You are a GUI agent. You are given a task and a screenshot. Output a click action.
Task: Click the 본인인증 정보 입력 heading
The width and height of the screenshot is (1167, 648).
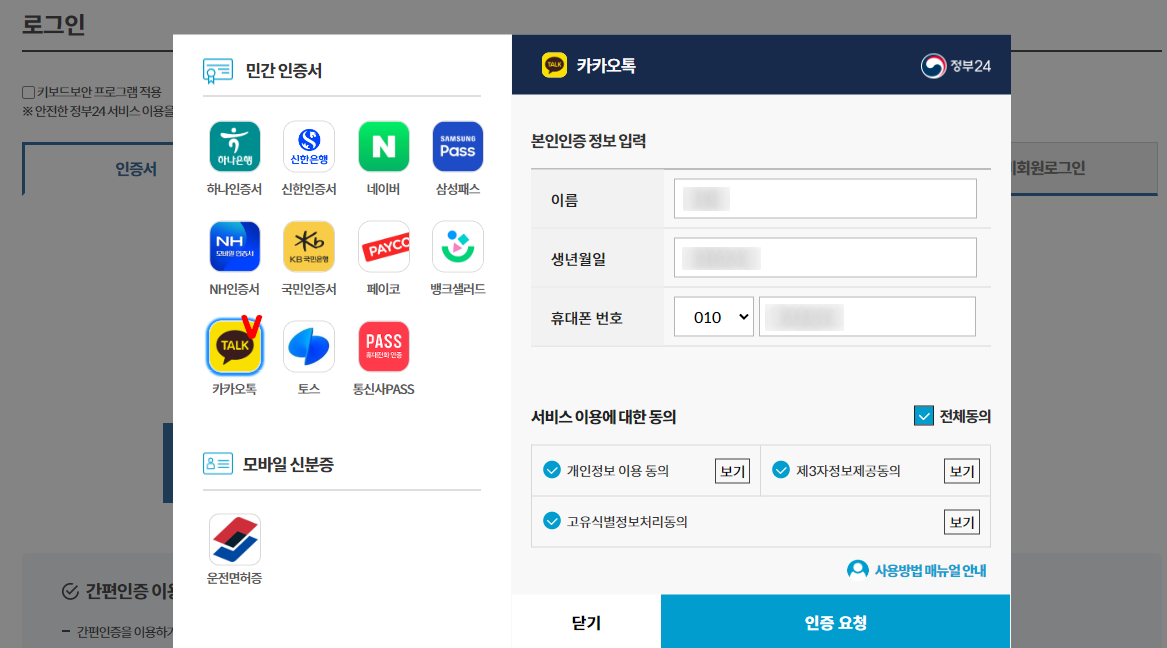pos(588,141)
